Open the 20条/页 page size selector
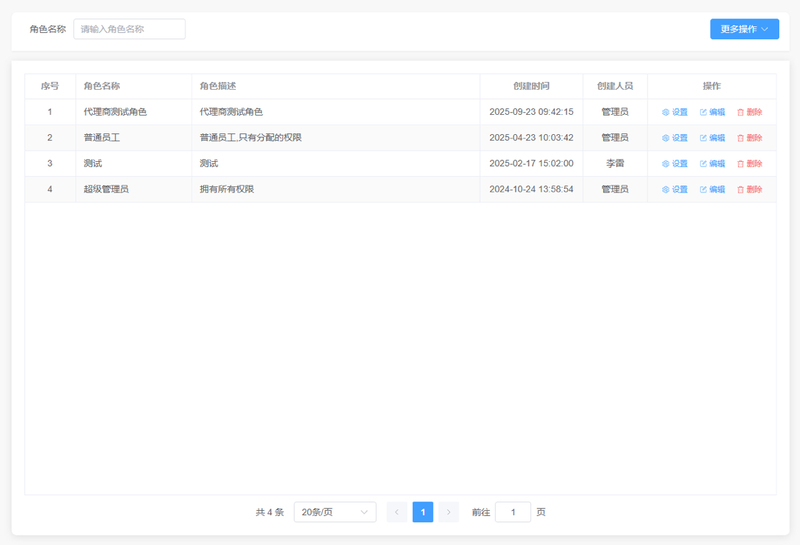Screen dimensions: 800x545 pos(335,512)
